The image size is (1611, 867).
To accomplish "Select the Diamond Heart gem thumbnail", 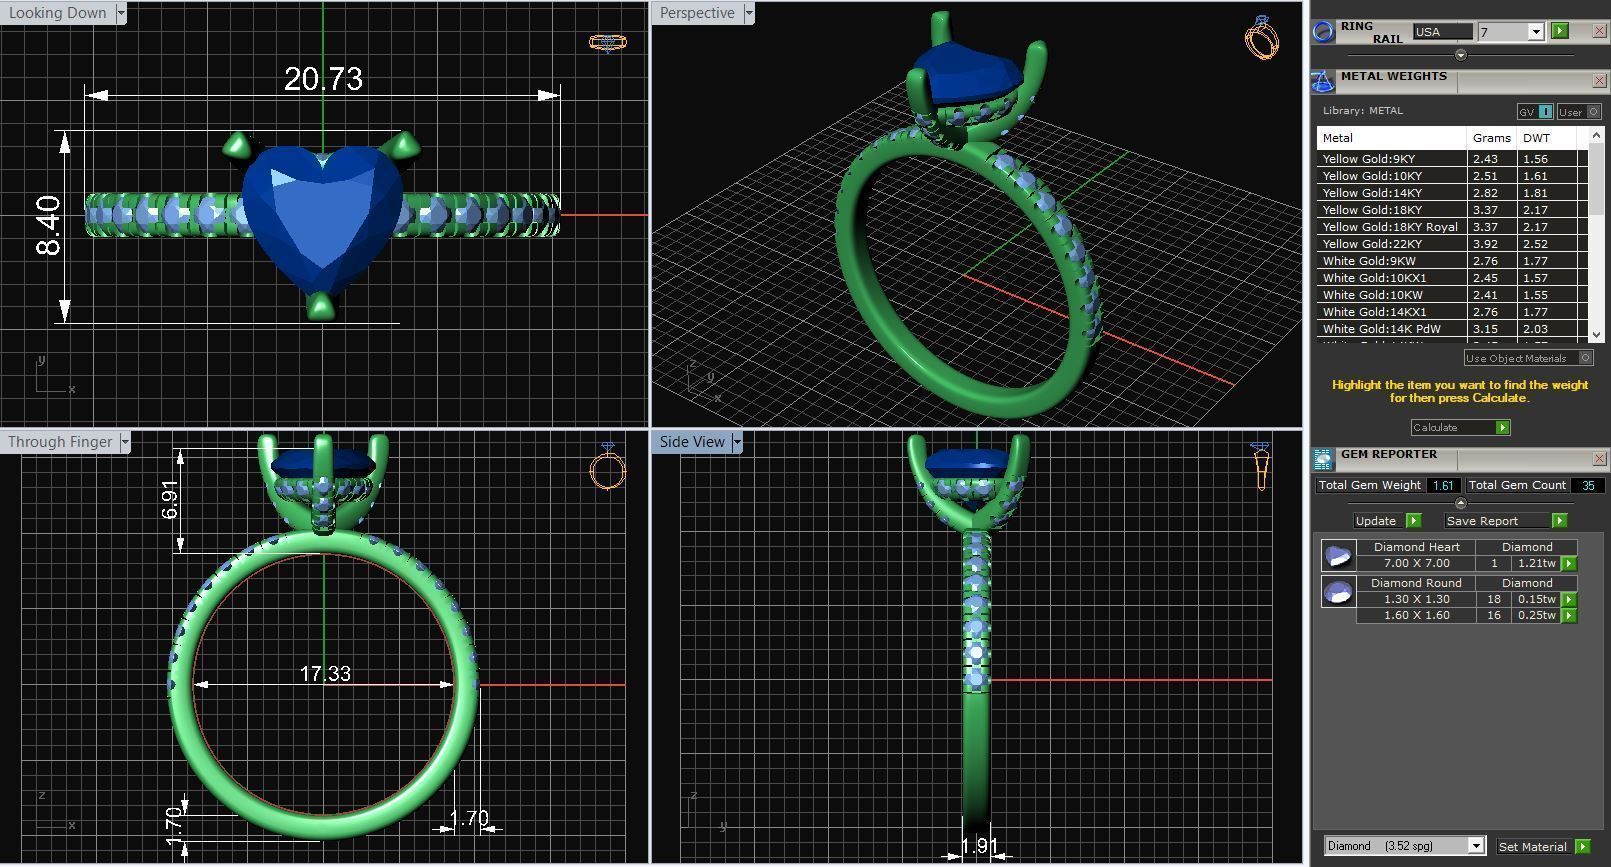I will [x=1338, y=555].
